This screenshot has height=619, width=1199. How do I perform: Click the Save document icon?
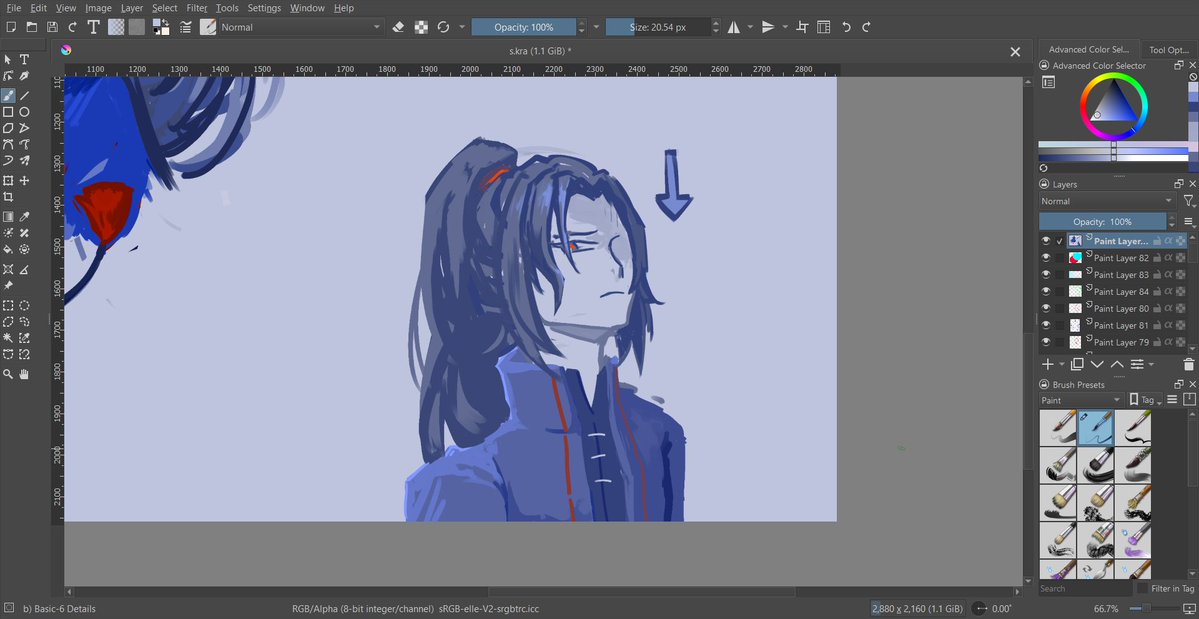[52, 28]
